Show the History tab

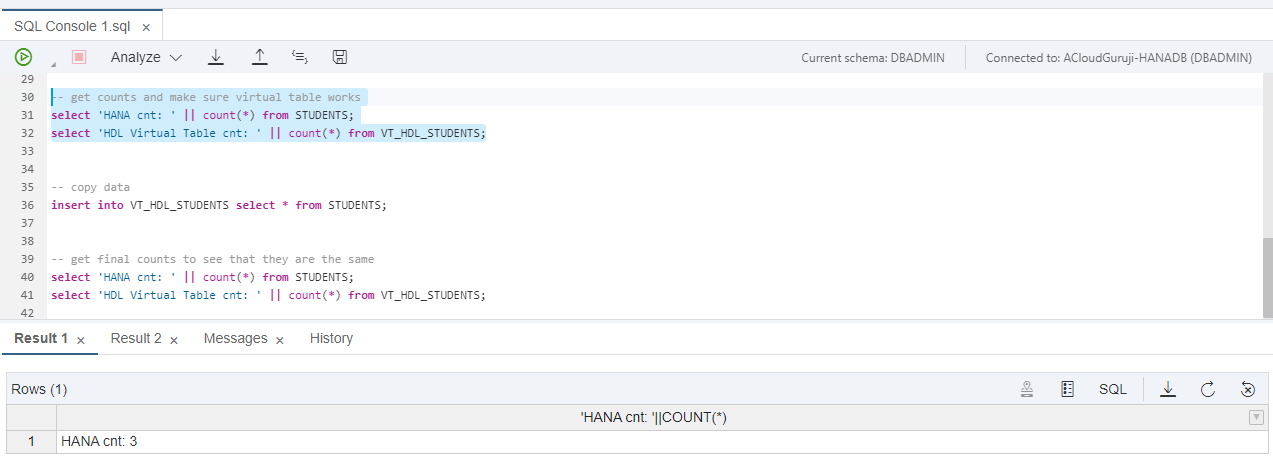(331, 339)
